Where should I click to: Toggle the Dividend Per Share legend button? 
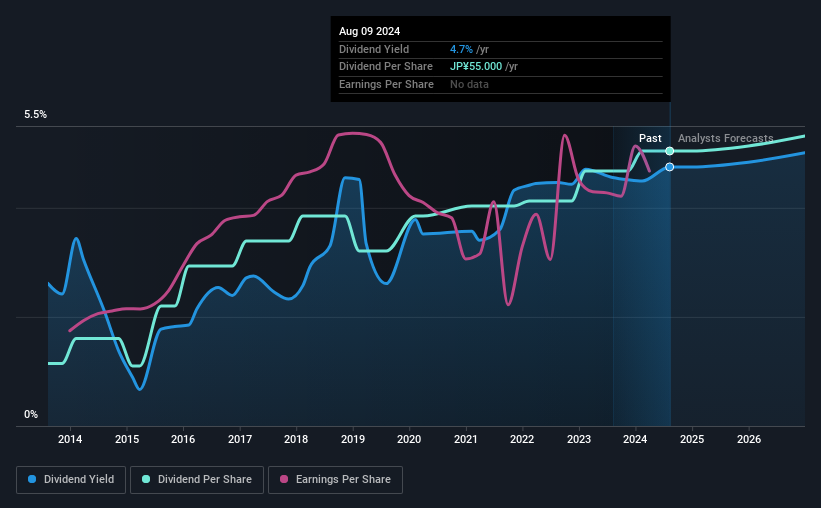click(x=197, y=480)
